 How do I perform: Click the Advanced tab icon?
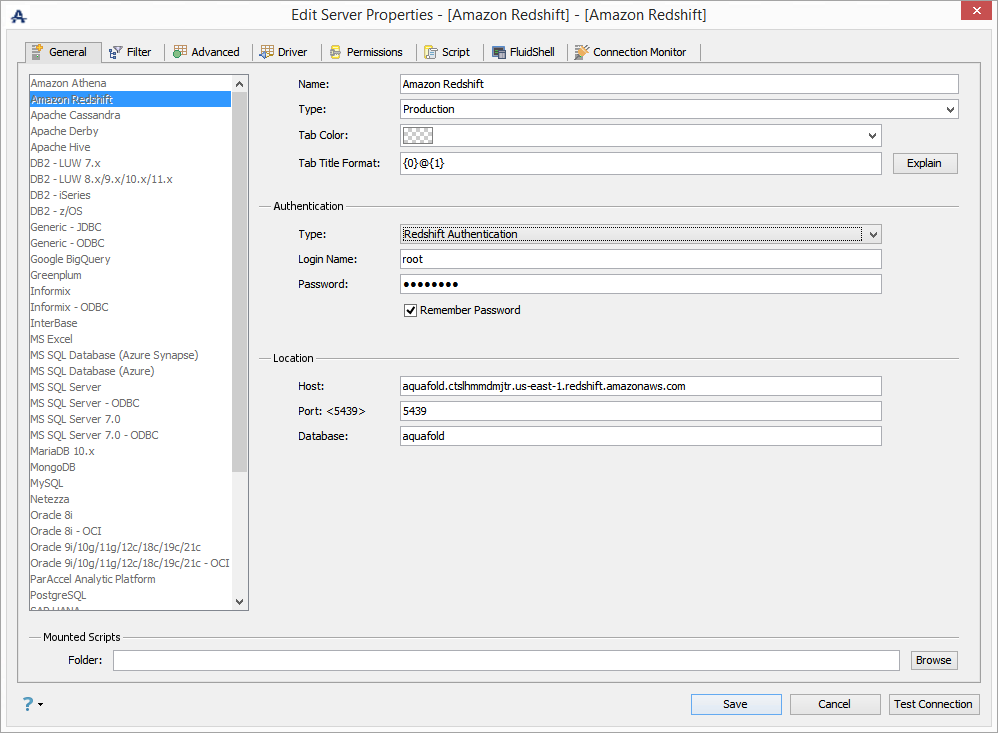click(179, 52)
